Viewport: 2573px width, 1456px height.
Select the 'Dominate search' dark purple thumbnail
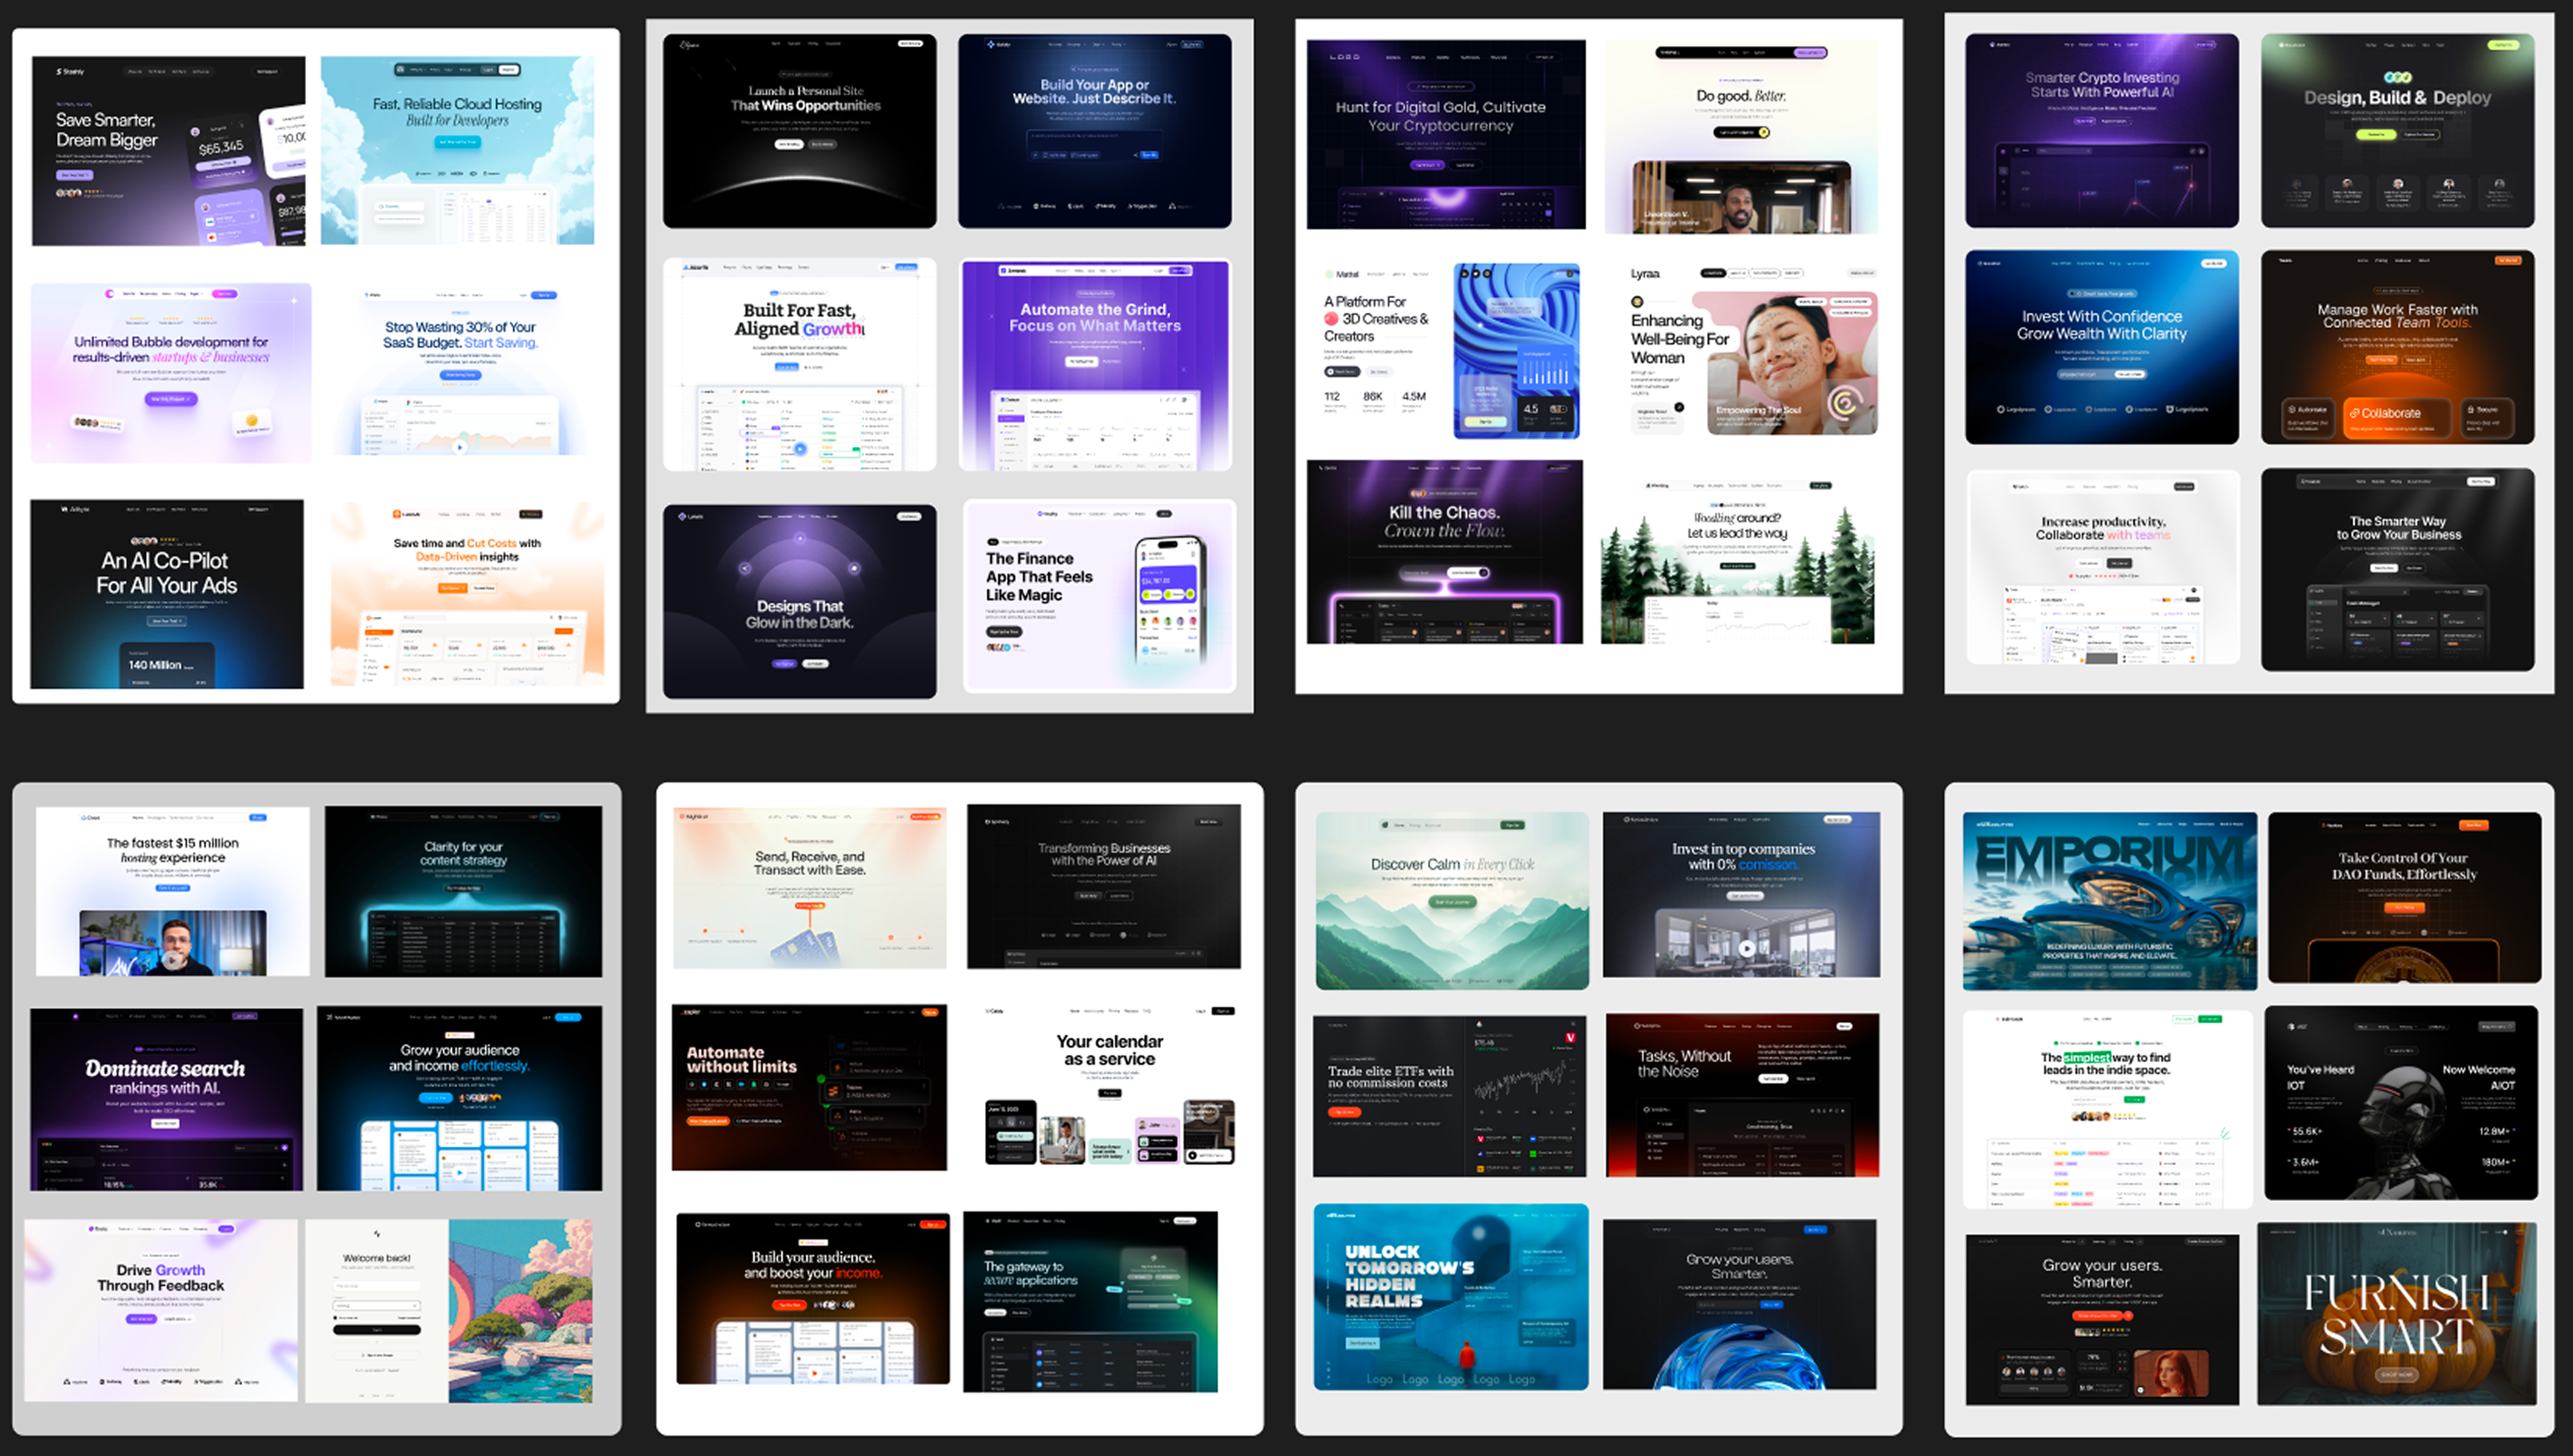[x=166, y=1099]
